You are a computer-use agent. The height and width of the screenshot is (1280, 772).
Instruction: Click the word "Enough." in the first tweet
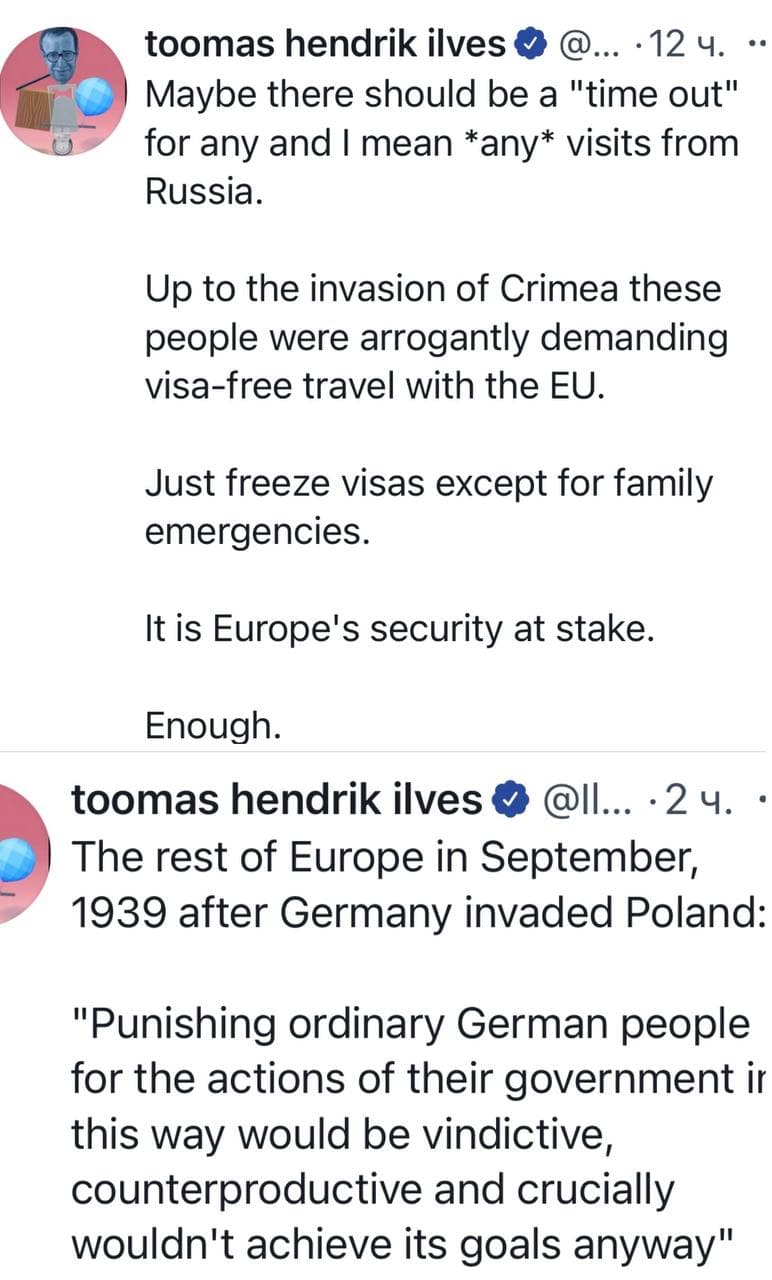click(x=213, y=726)
